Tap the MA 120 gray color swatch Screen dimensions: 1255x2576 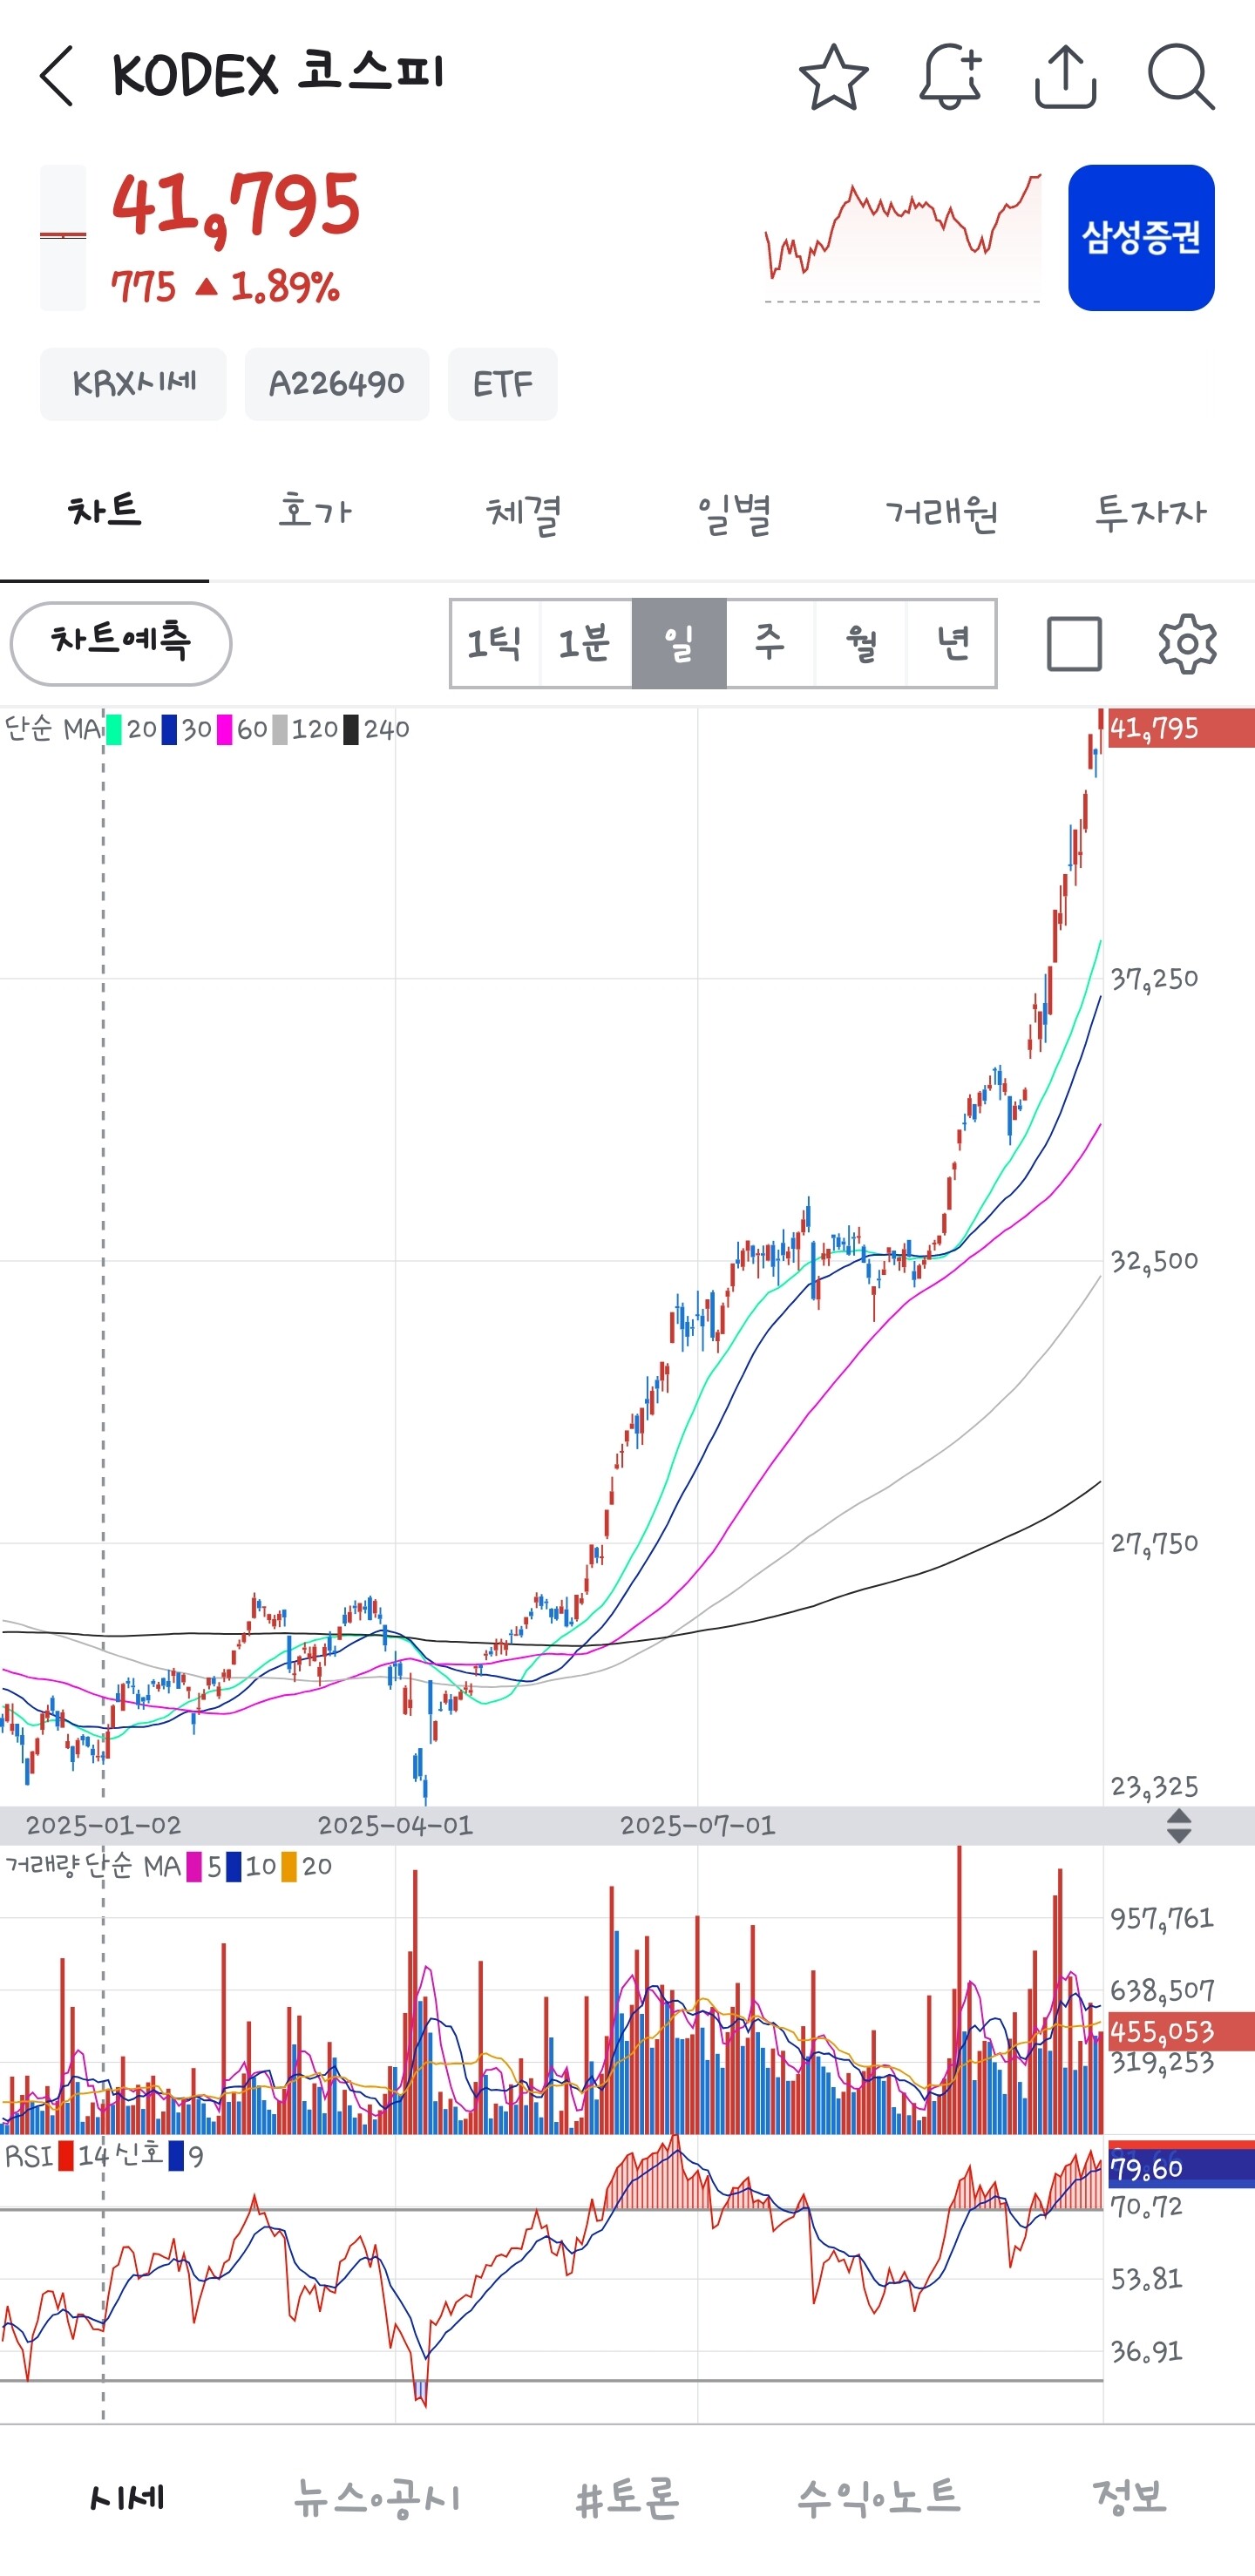click(x=280, y=730)
